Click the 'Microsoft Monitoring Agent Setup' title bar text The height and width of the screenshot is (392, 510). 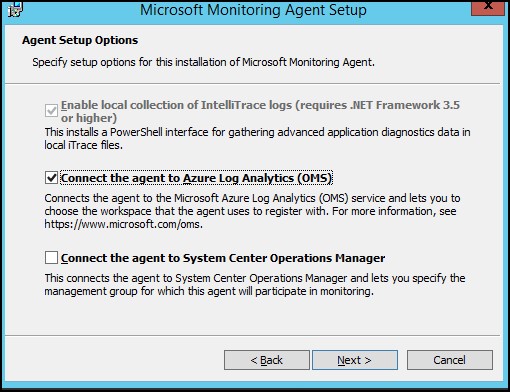[253, 10]
